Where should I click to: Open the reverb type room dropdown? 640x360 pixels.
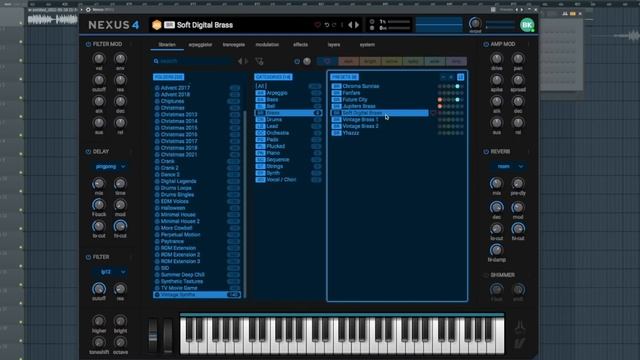point(508,167)
